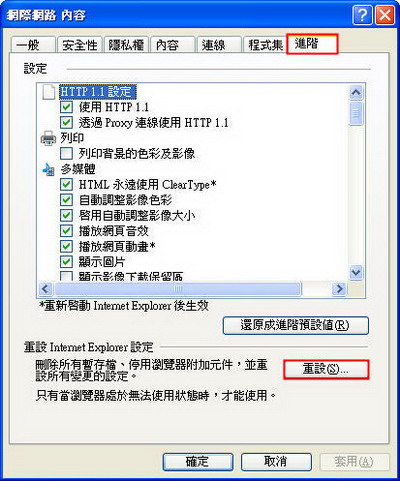Click the vertical scrollbar thumb in settings list
Image resolution: width=400 pixels, height=481 pixels.
tap(356, 113)
